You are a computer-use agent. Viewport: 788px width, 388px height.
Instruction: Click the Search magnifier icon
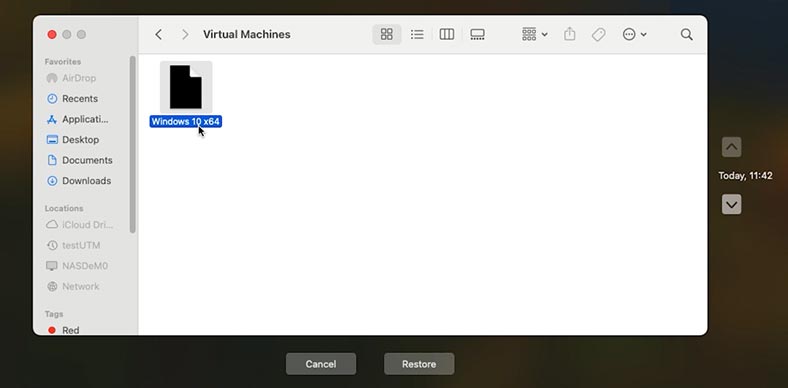point(686,34)
